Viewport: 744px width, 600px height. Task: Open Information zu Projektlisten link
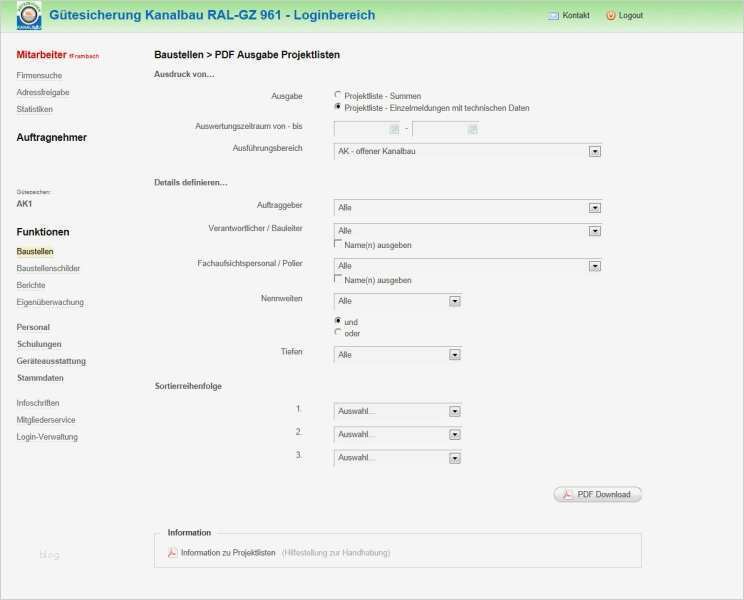click(x=228, y=553)
